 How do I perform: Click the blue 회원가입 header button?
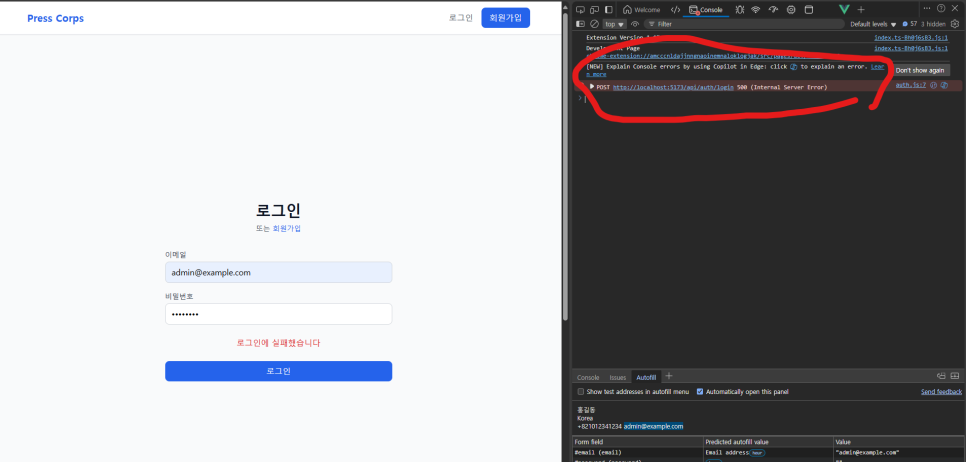pos(505,18)
